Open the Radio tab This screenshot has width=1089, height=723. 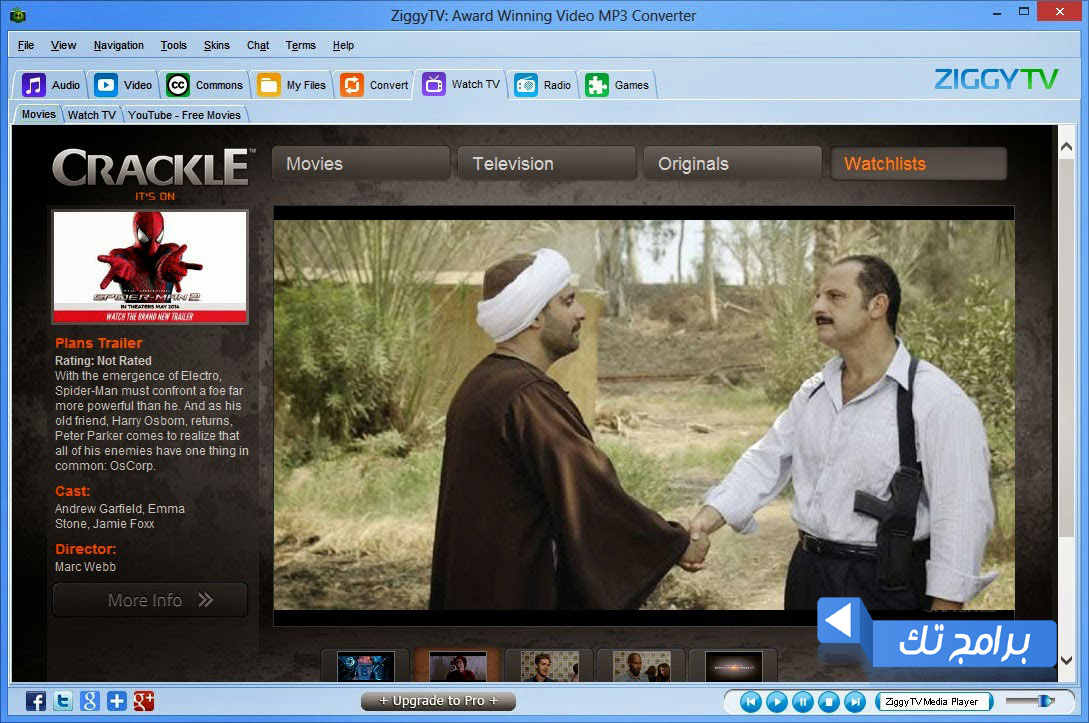click(x=542, y=85)
